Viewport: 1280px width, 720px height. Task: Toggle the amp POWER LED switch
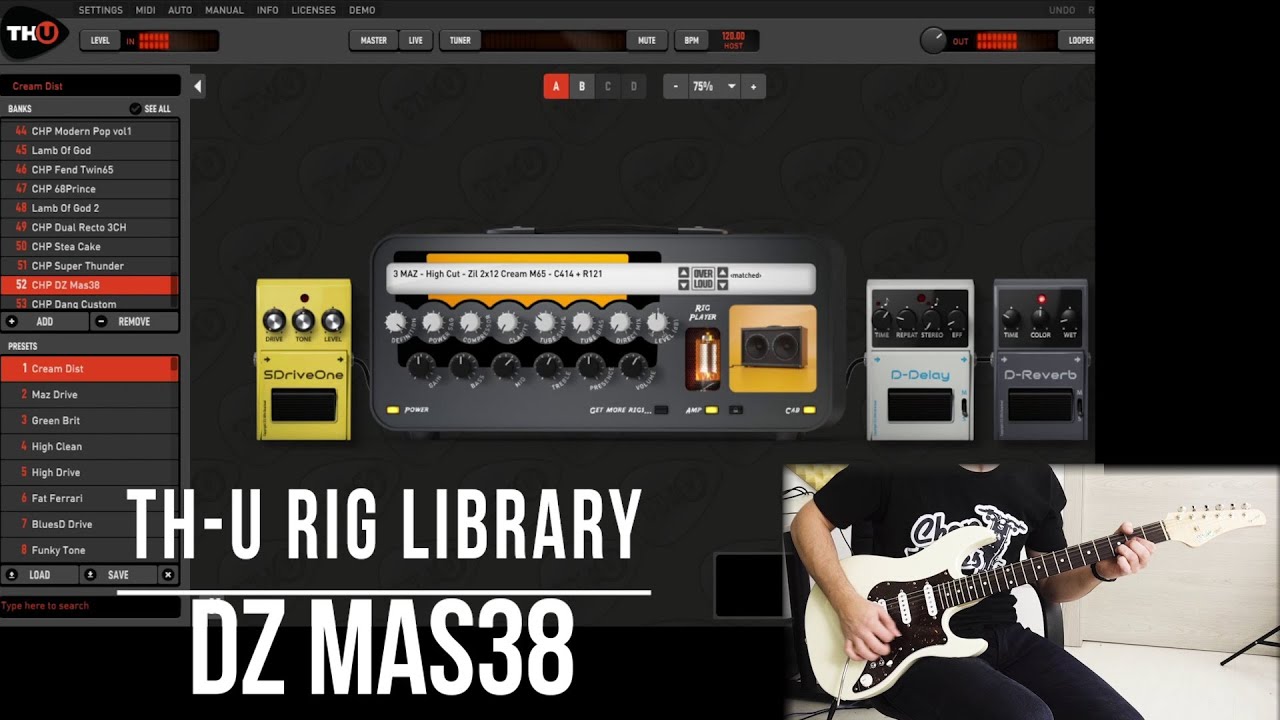[394, 410]
